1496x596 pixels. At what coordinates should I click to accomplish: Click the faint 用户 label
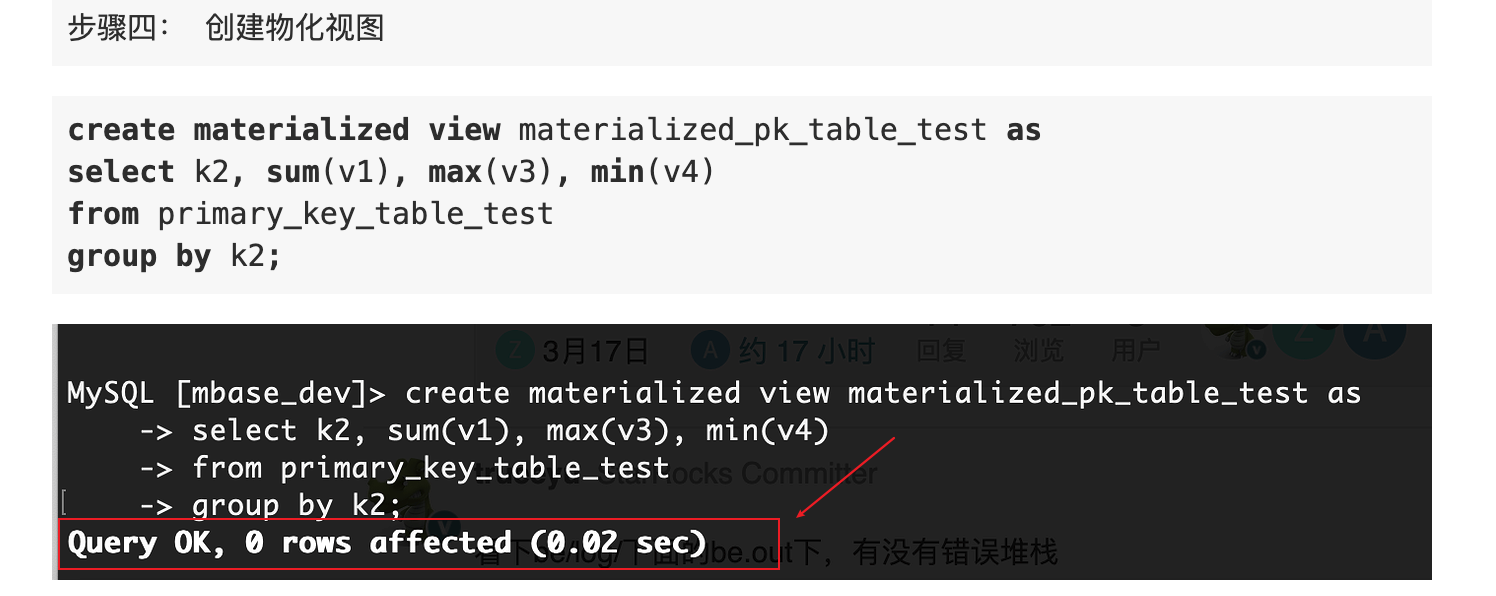(1136, 350)
